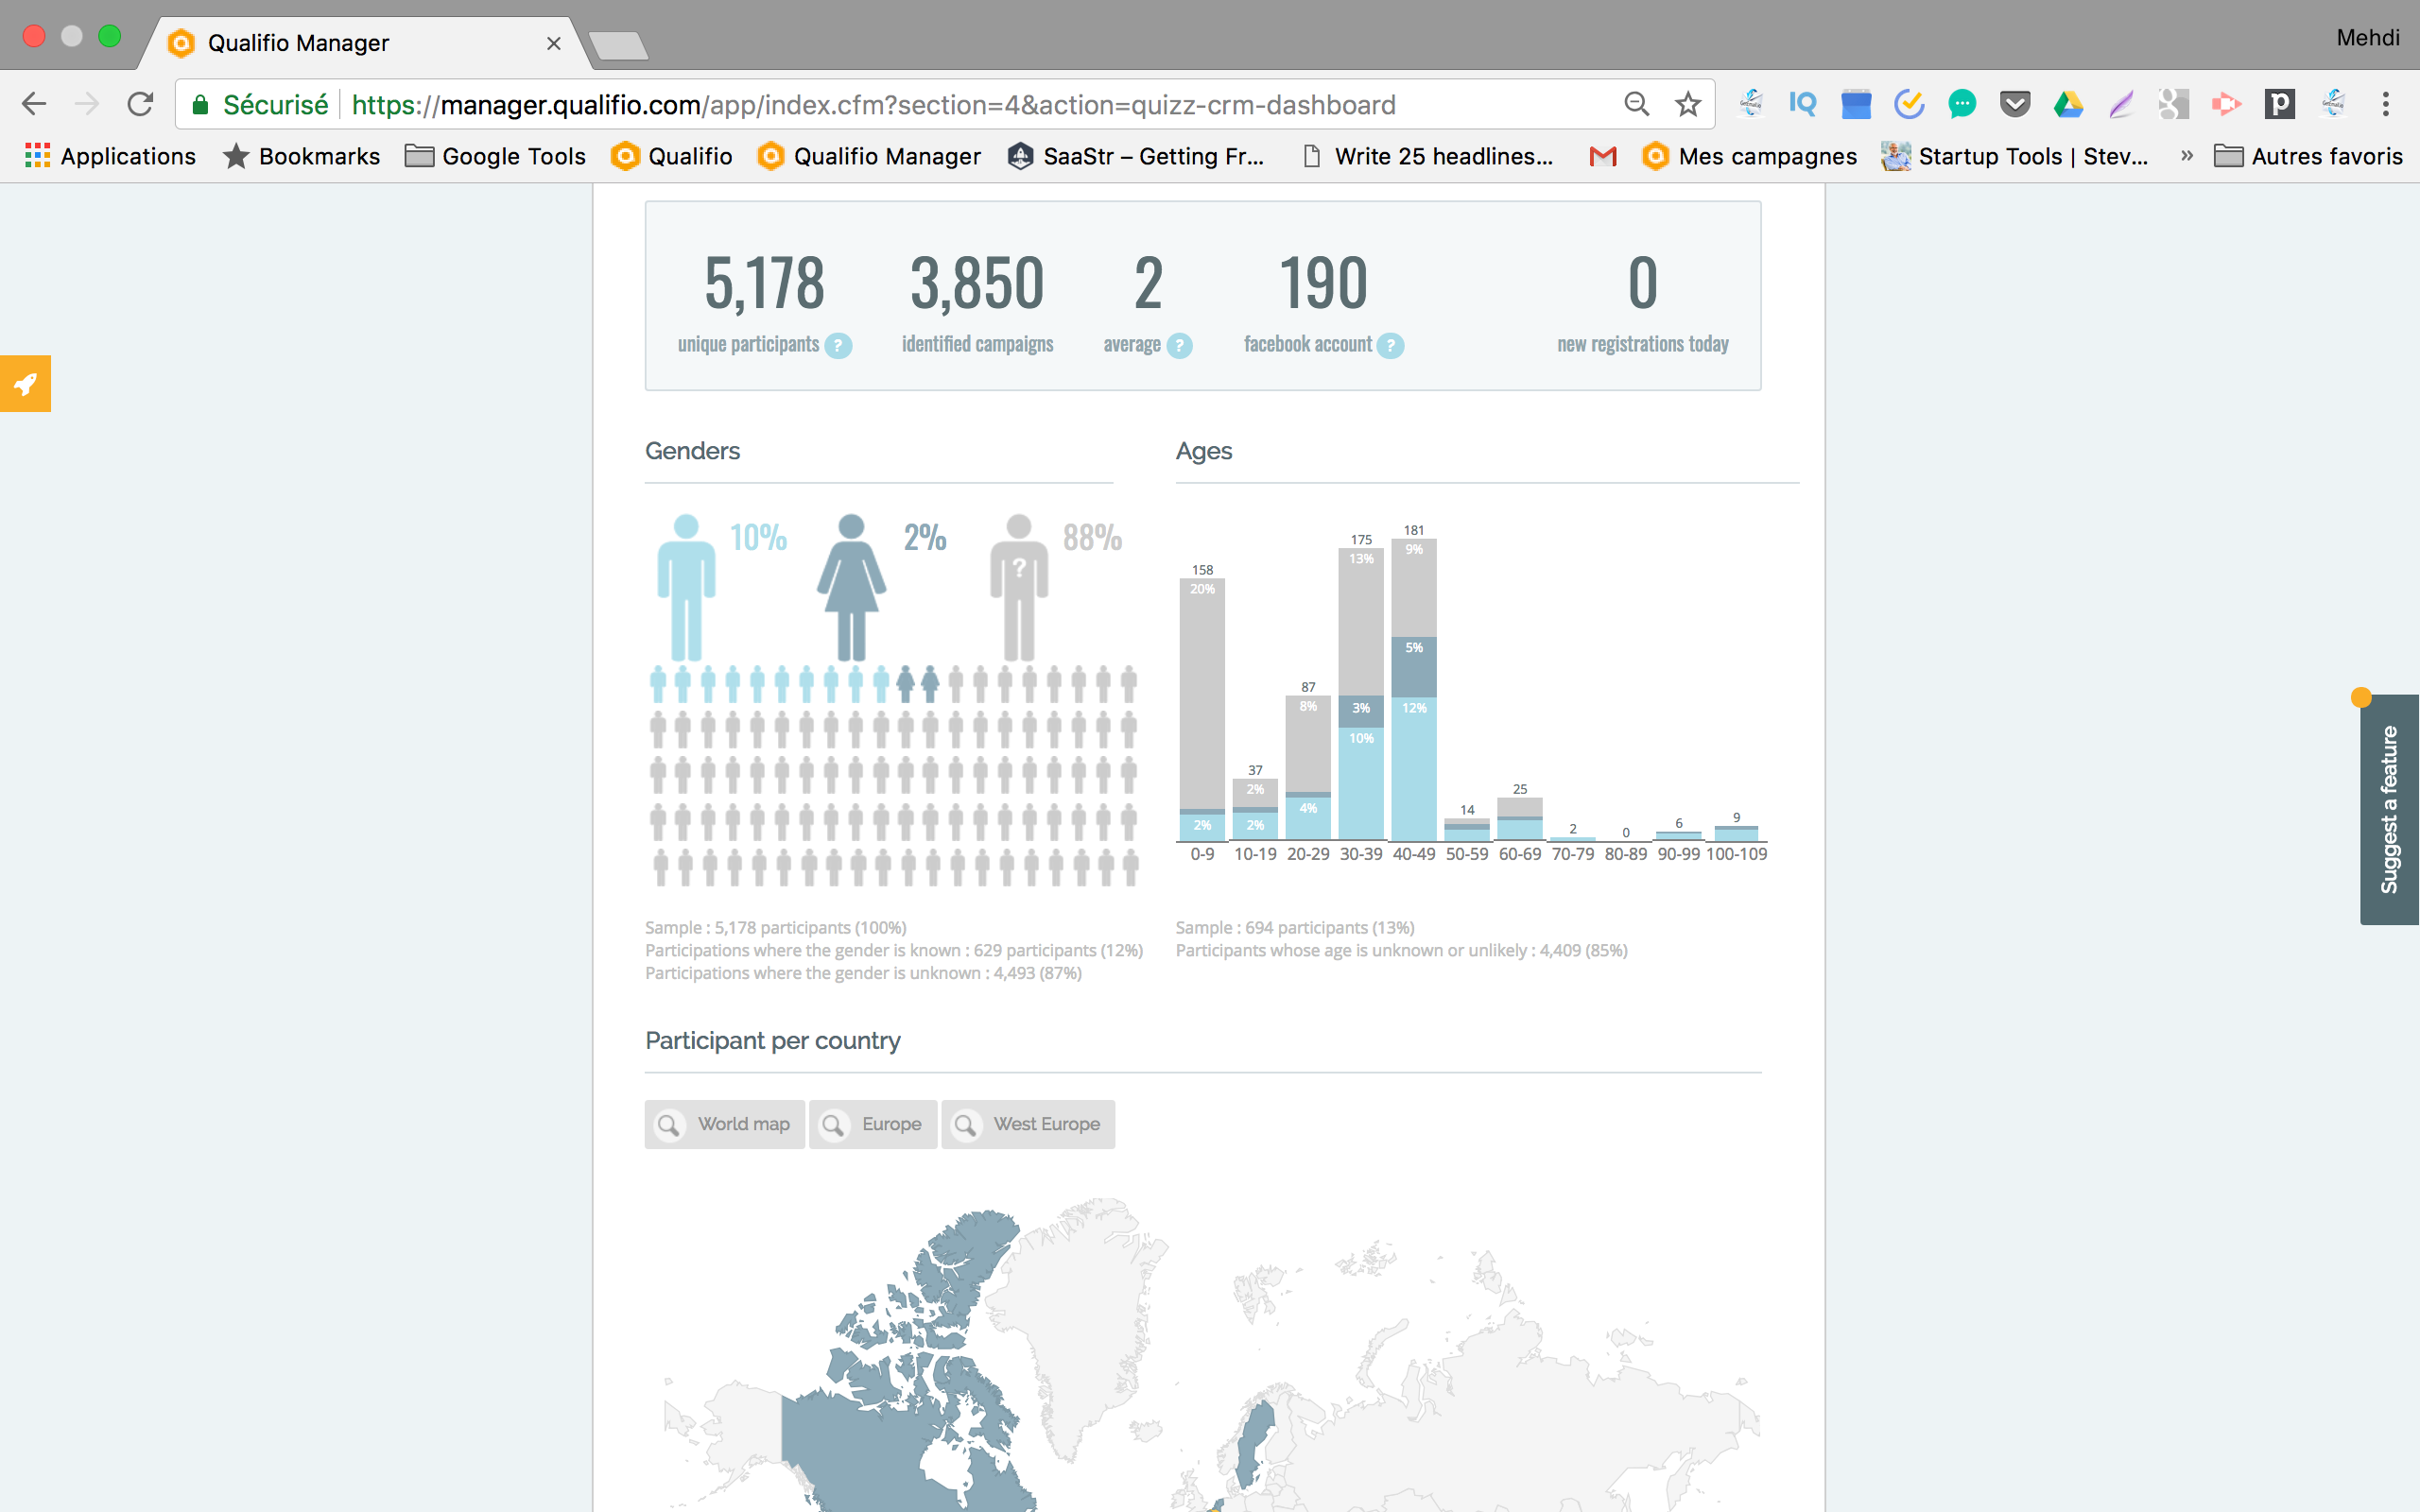Click help icon next to unique participants
This screenshot has width=2420, height=1512.
coord(838,346)
